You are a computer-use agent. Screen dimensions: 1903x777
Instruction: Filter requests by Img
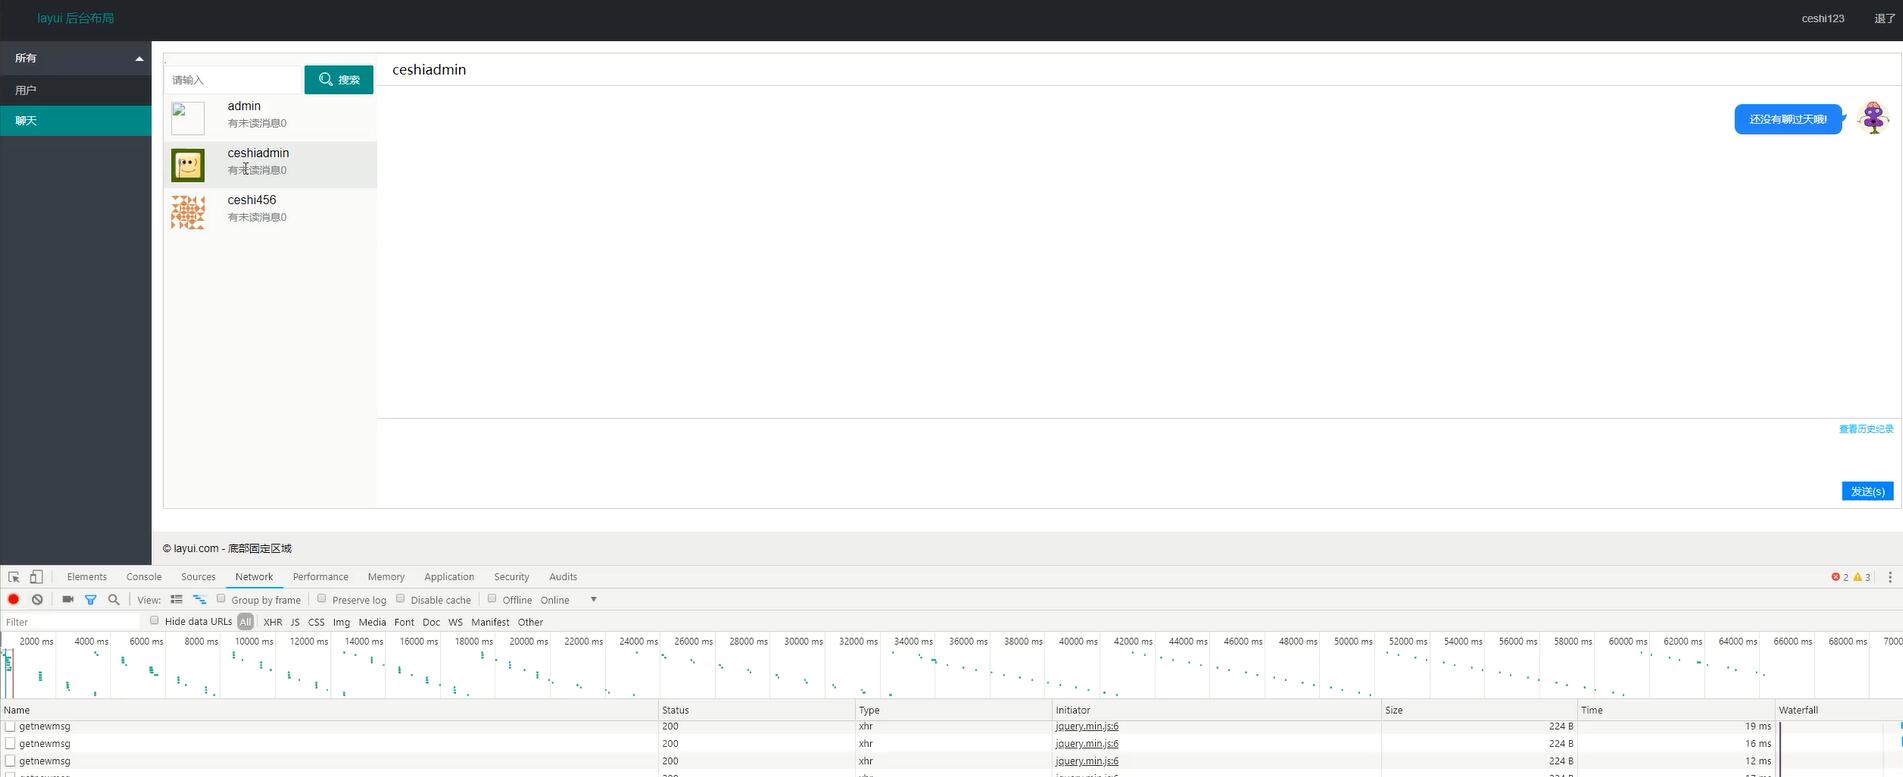pos(341,622)
